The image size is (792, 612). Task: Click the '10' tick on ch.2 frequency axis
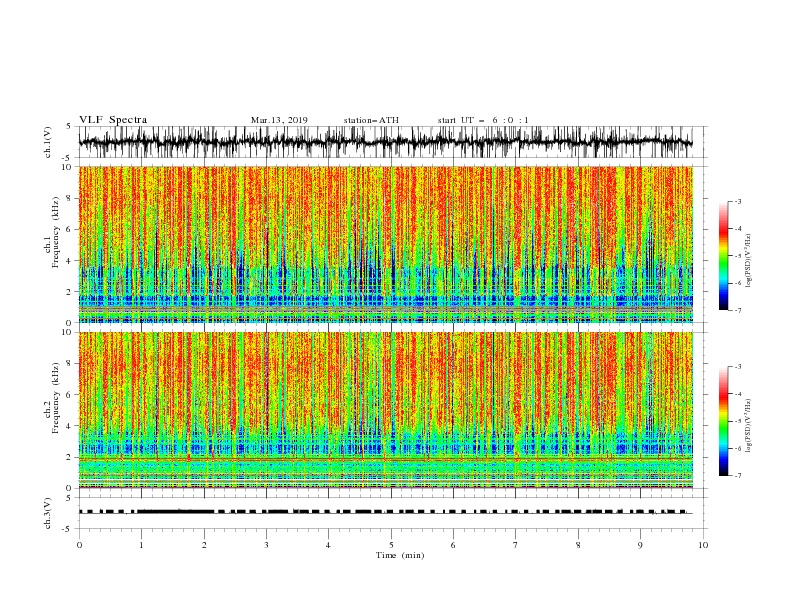(68, 332)
